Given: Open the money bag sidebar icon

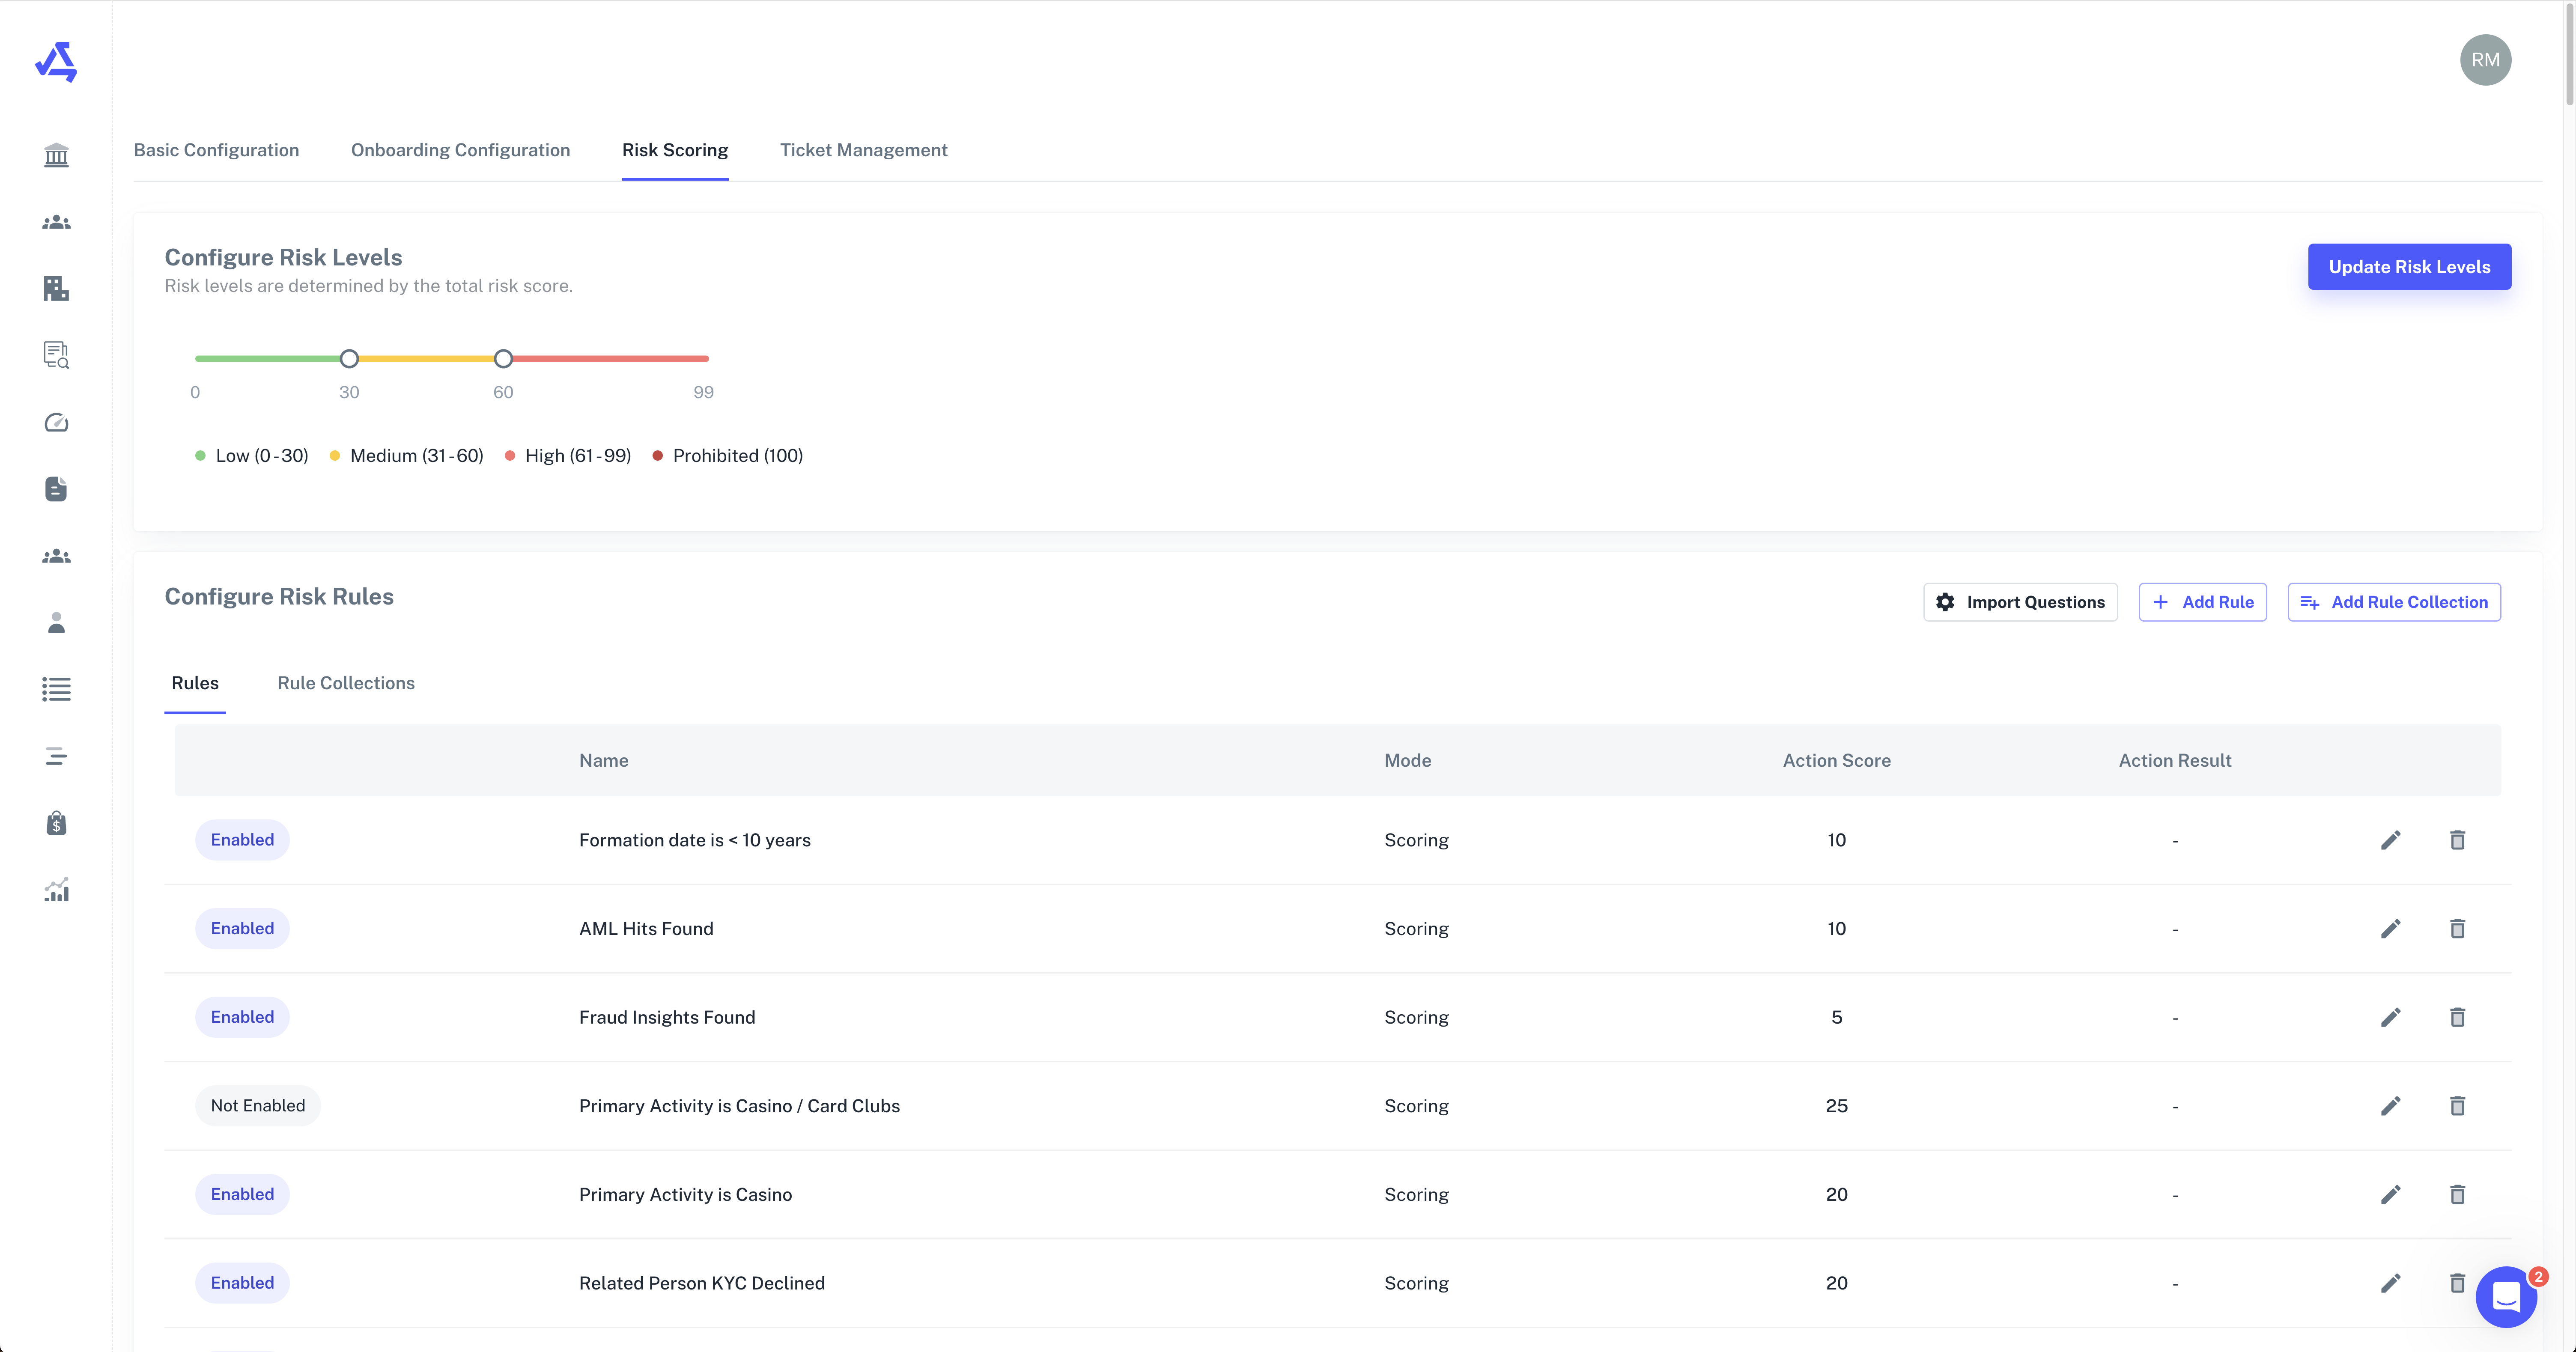Looking at the screenshot, I should click(56, 823).
